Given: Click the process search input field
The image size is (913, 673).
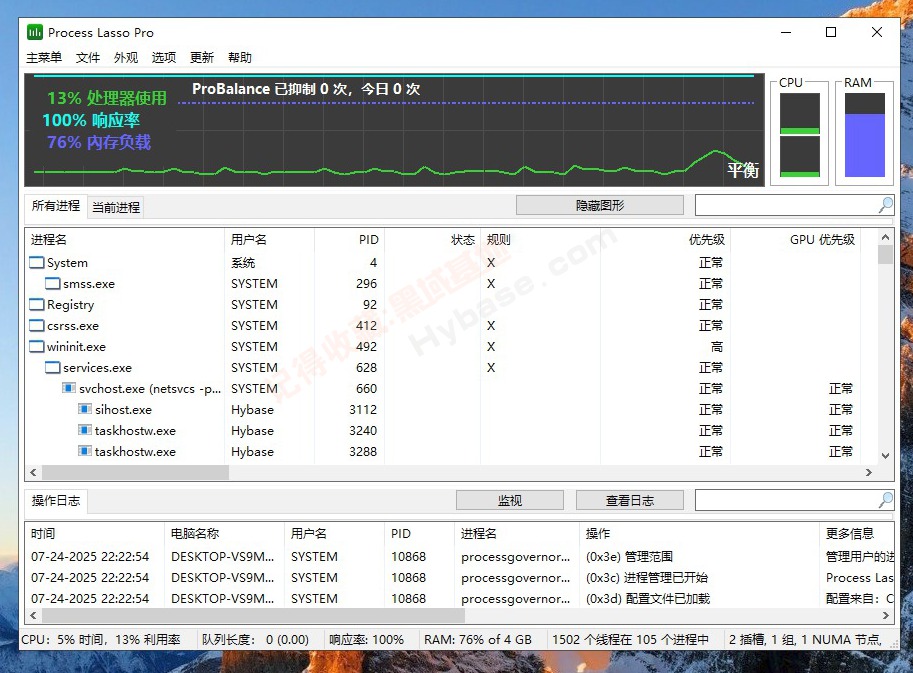Looking at the screenshot, I should pyautogui.click(x=787, y=205).
